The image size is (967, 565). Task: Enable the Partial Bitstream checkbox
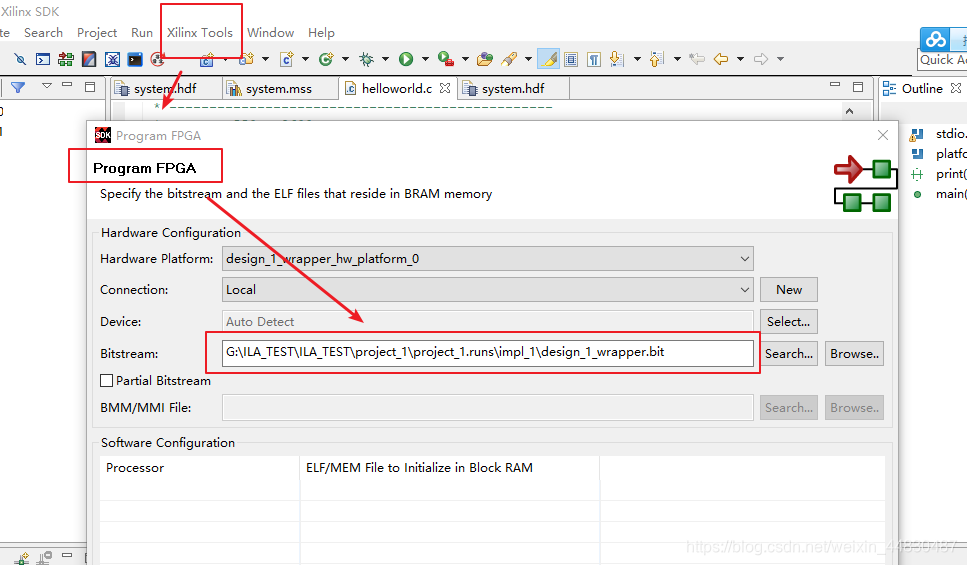click(x=107, y=381)
